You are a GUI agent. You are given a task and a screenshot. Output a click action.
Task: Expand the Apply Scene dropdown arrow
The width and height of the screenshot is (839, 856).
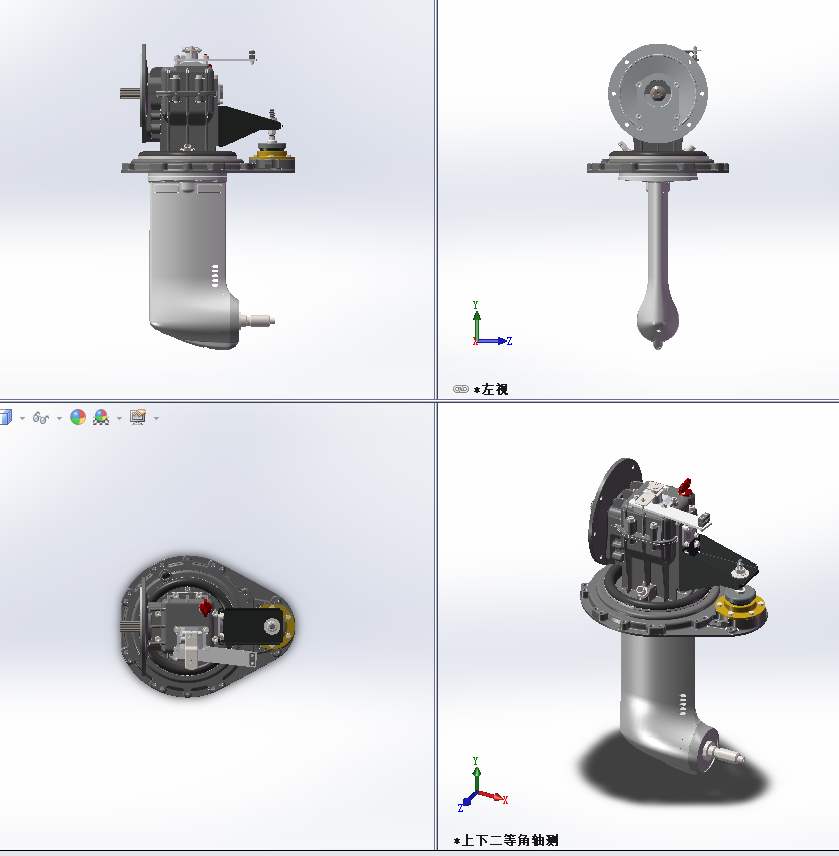(x=120, y=419)
